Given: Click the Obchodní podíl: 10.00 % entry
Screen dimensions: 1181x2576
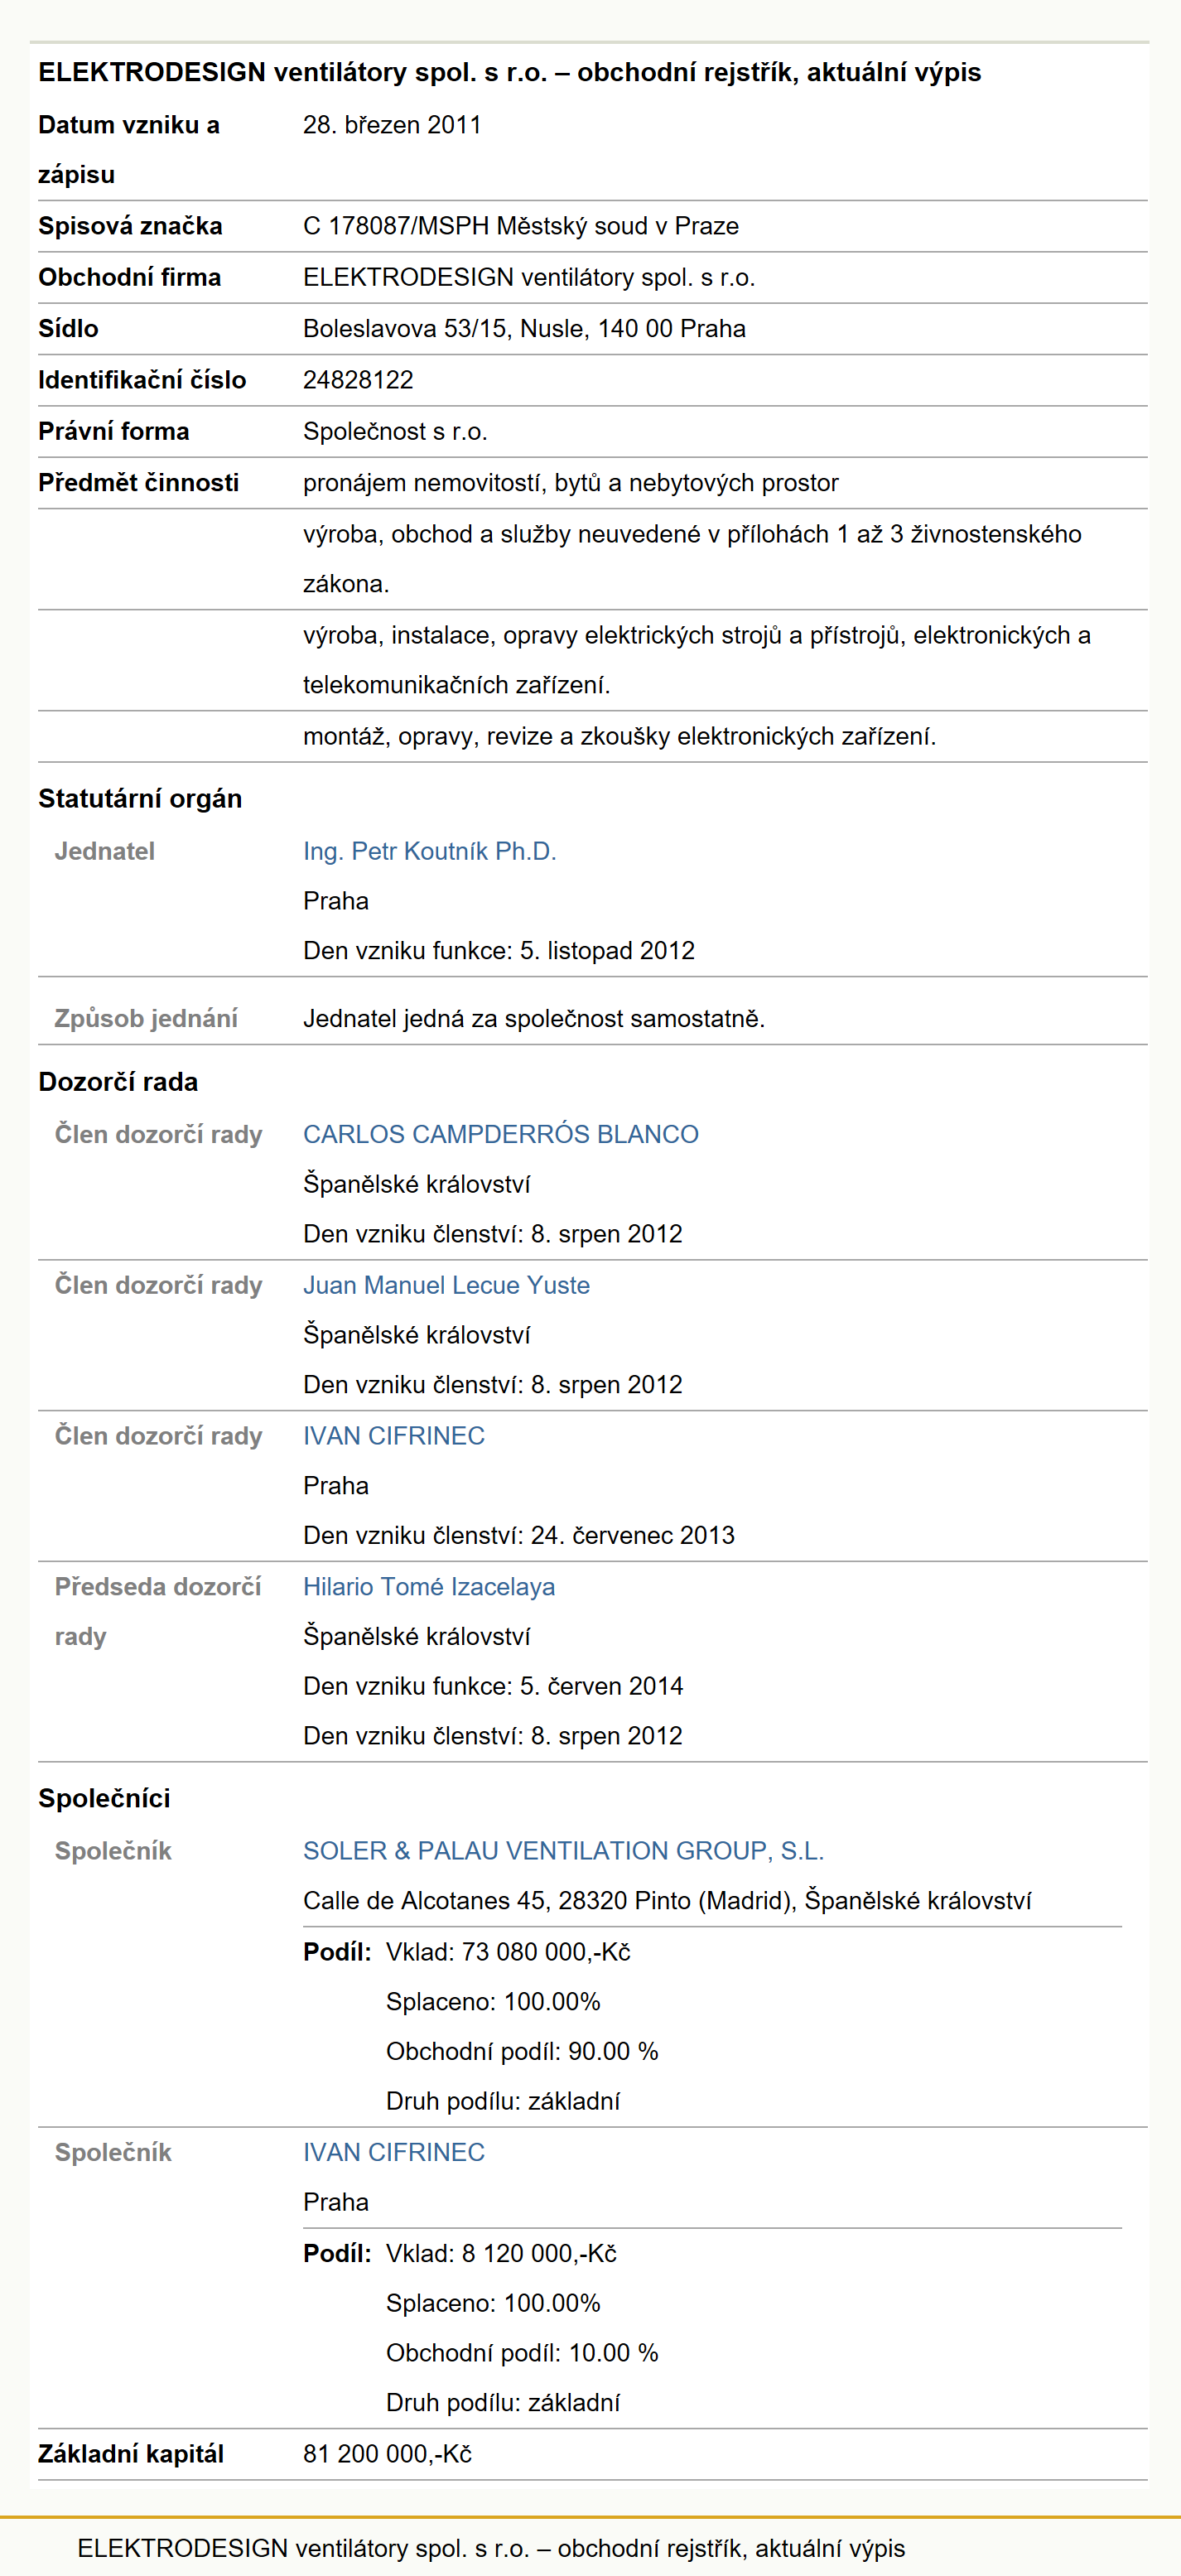Looking at the screenshot, I should point(522,2353).
